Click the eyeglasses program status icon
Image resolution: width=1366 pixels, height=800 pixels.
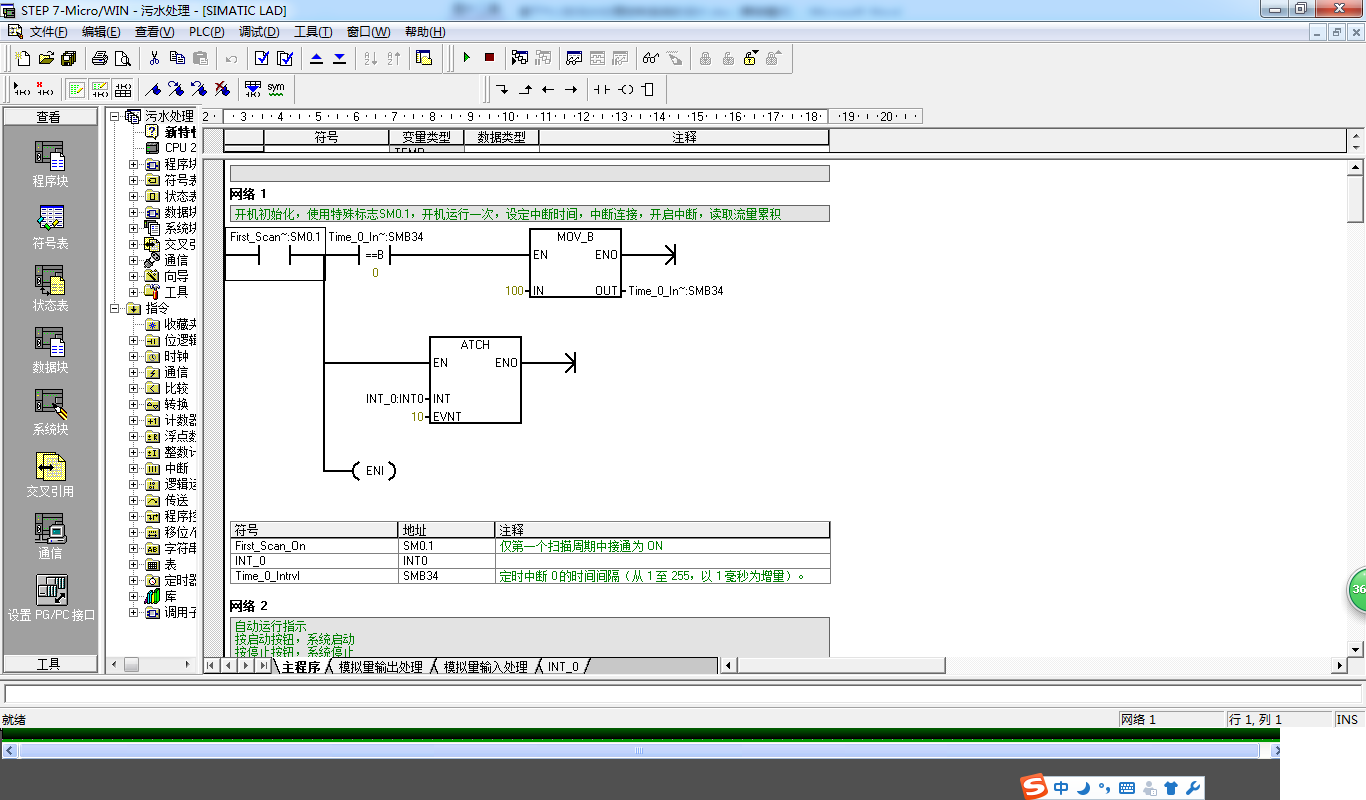pos(651,58)
